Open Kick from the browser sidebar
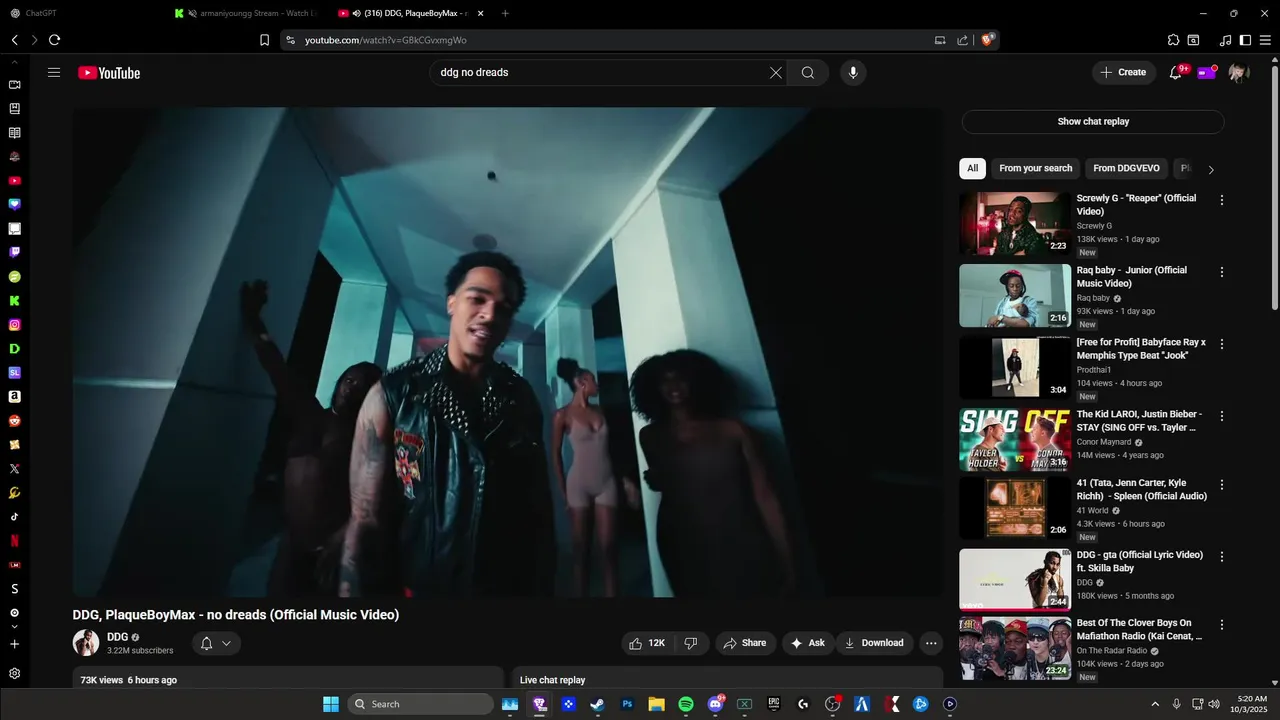The image size is (1280, 720). 14,301
